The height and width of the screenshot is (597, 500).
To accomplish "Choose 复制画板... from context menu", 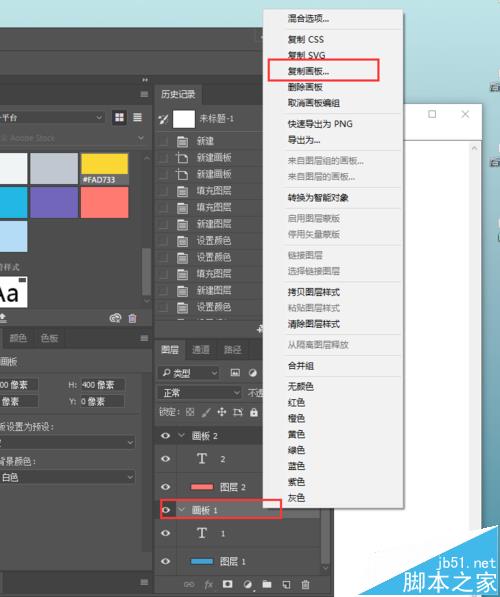I will tap(308, 71).
